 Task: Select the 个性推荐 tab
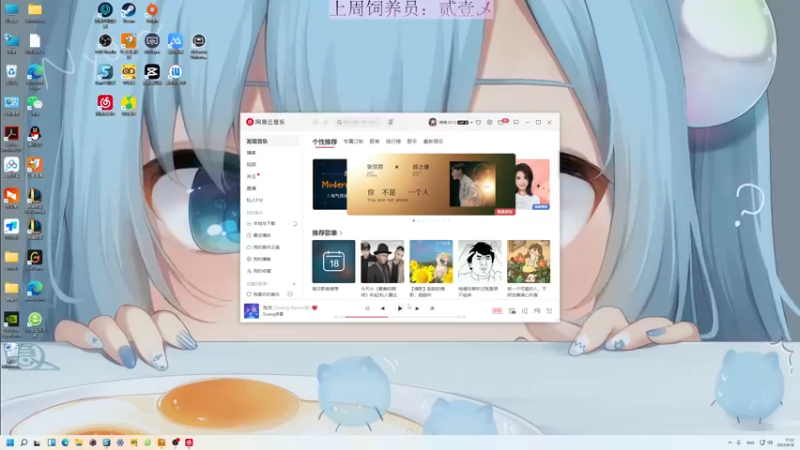click(324, 142)
